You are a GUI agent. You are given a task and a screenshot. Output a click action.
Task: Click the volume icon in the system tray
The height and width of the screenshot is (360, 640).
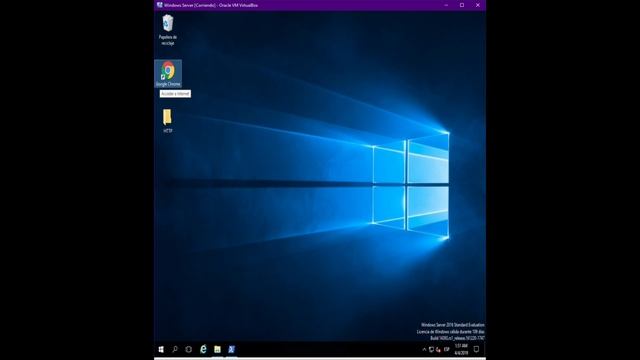pyautogui.click(x=438, y=349)
